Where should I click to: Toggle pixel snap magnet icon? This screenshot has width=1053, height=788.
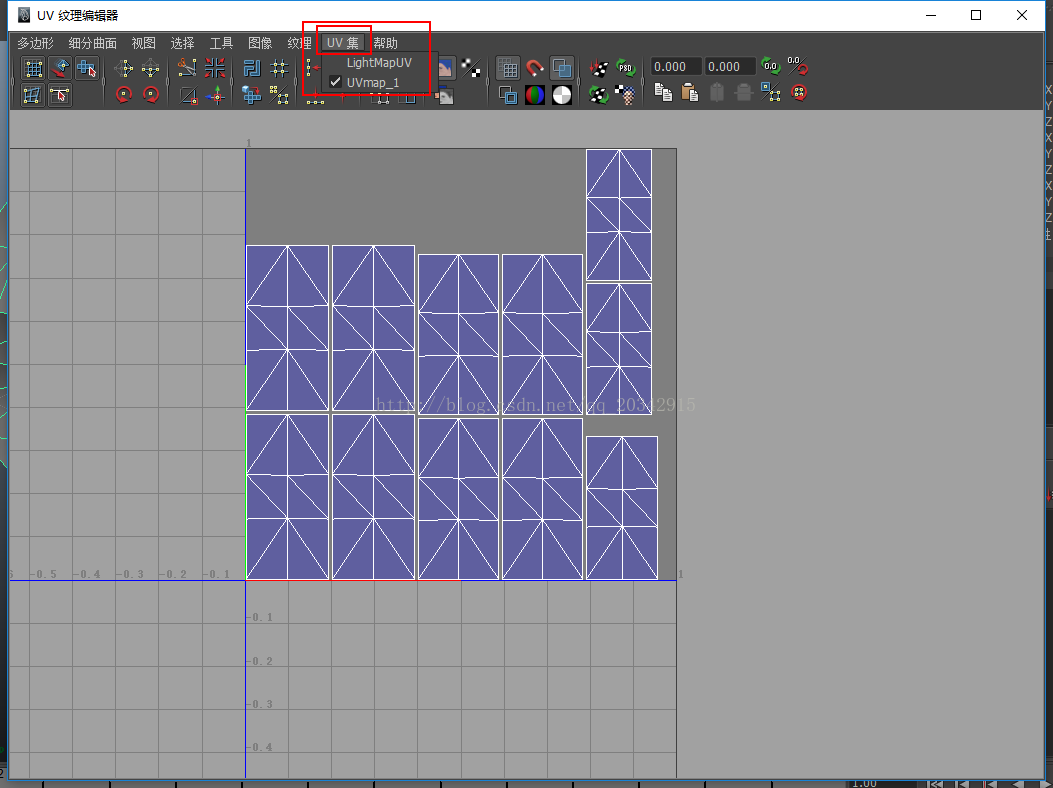tap(535, 68)
